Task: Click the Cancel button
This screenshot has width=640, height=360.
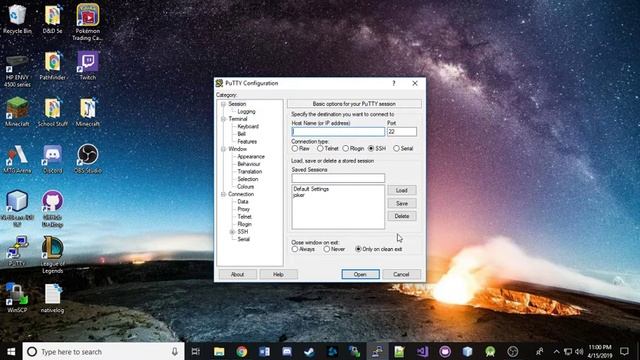Action: coord(401,274)
